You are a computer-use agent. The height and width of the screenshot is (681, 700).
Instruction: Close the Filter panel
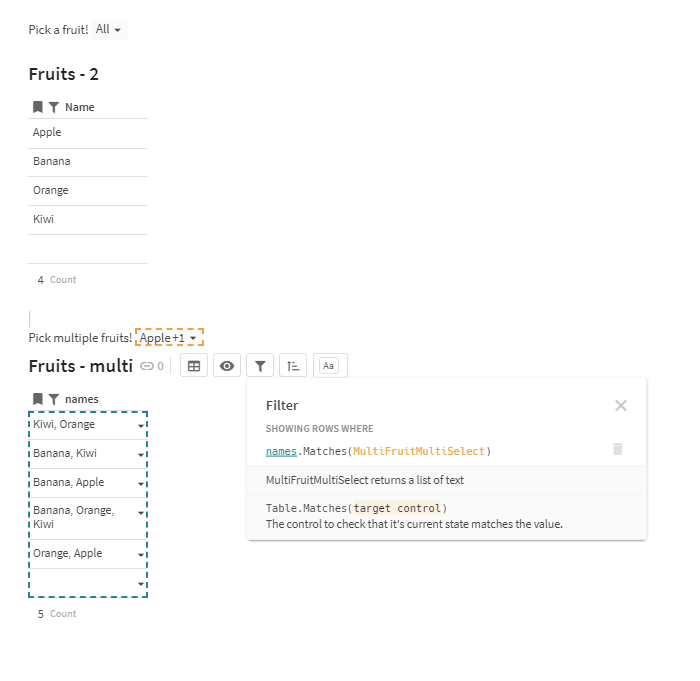point(621,405)
